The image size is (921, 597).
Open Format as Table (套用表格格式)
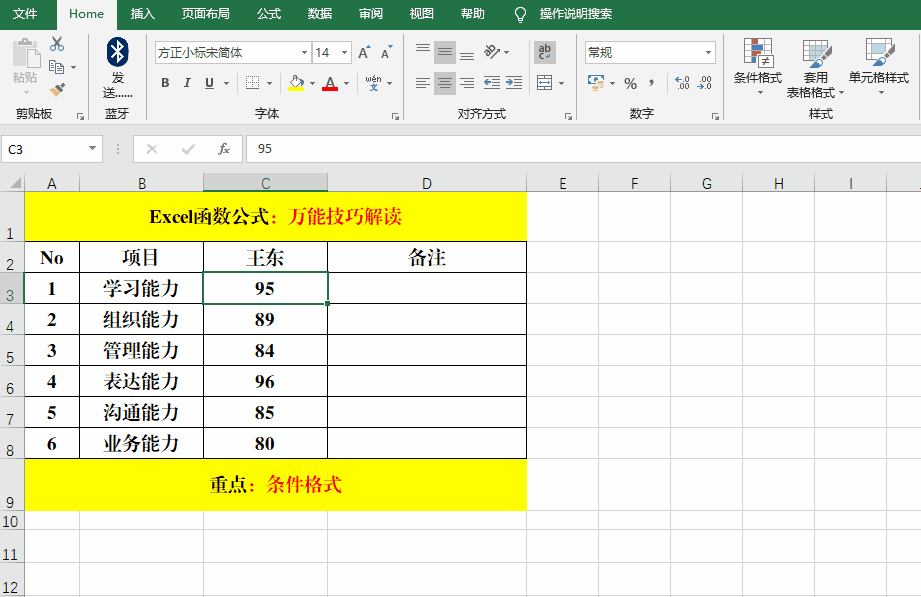[x=815, y=68]
